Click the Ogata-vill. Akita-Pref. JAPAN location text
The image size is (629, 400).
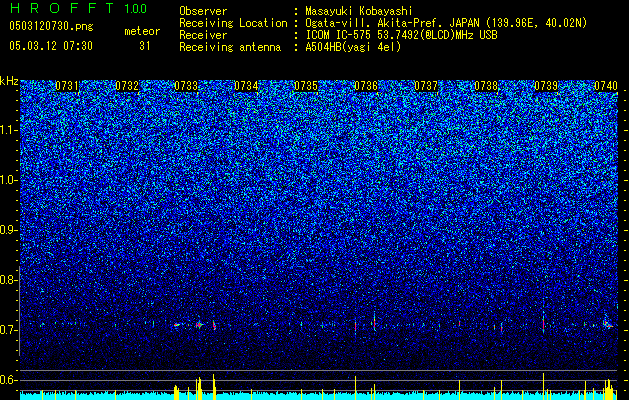tap(446, 23)
